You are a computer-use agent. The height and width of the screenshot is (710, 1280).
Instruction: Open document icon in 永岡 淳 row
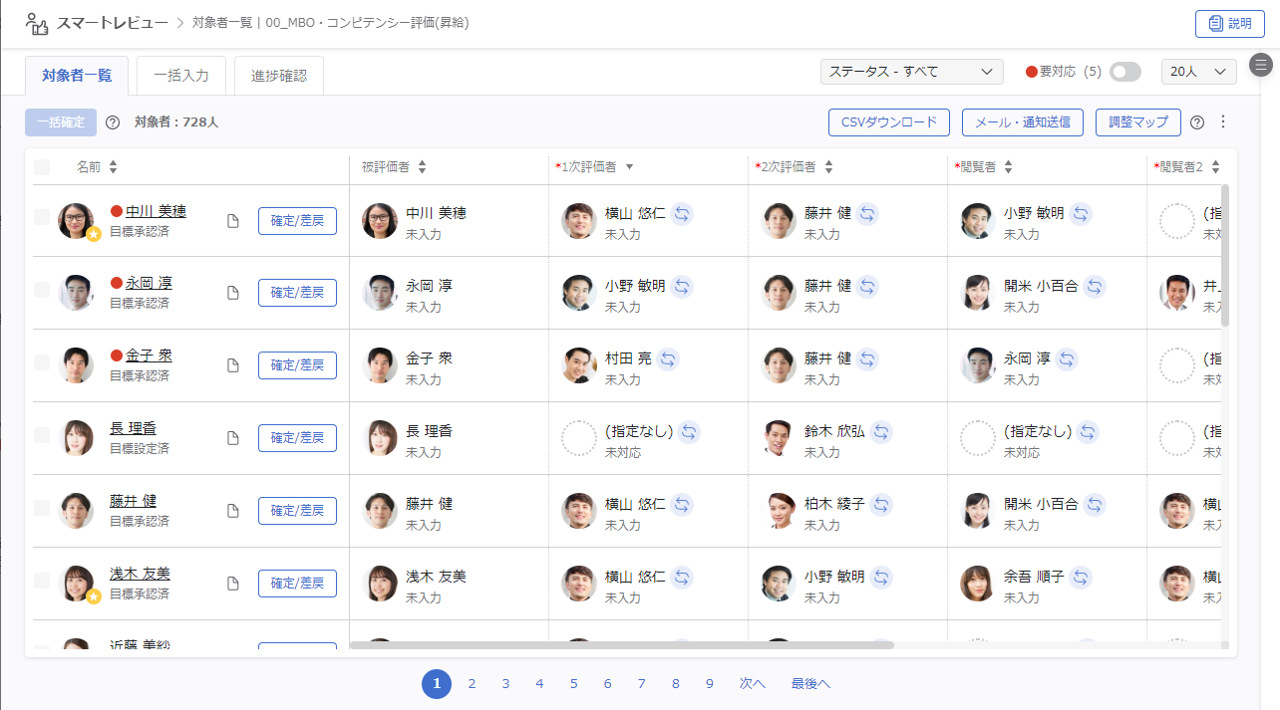(x=233, y=293)
